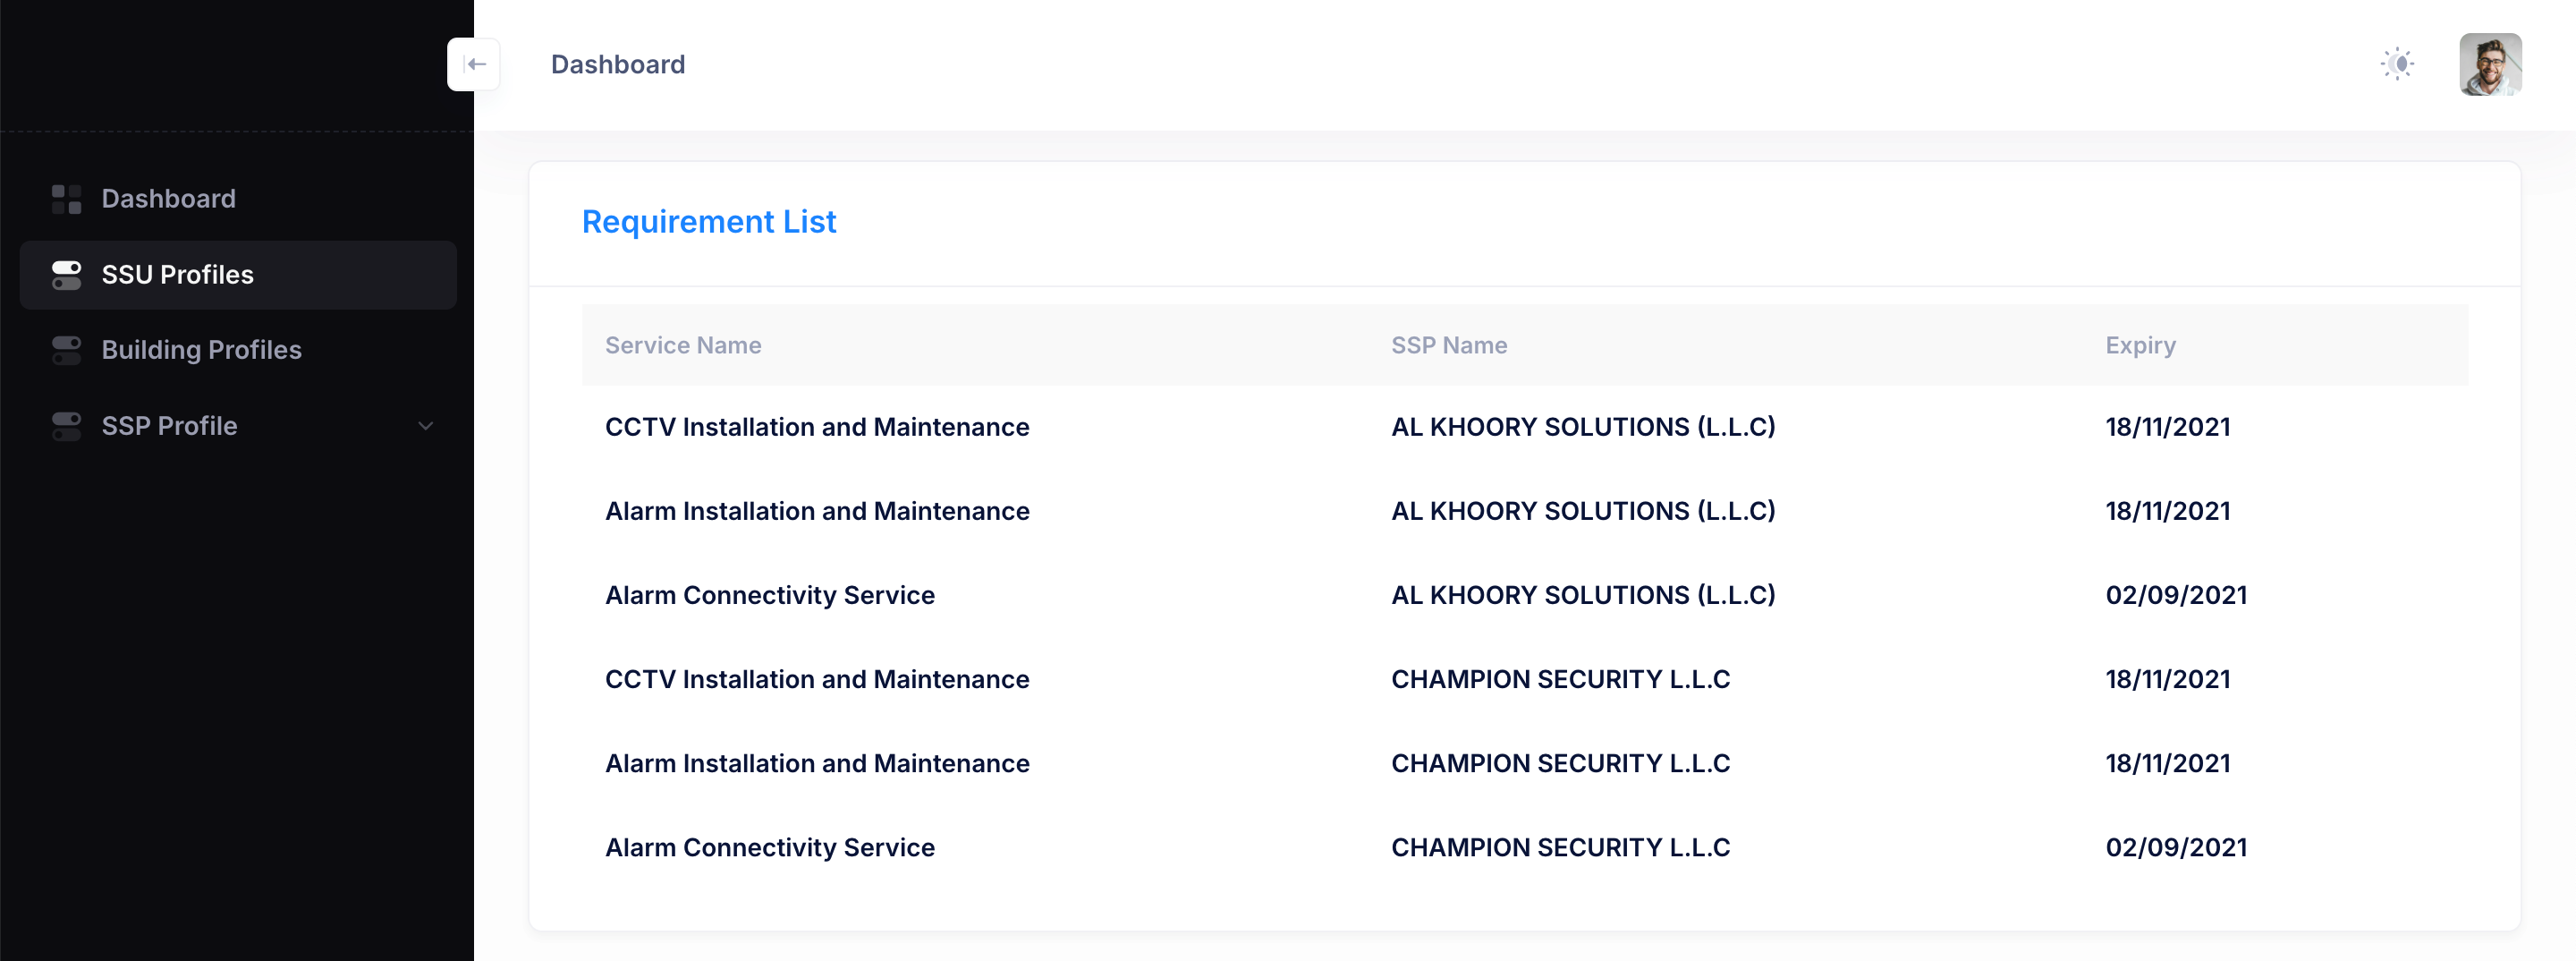Sort by the Expiry column header
2576x961 pixels.
pyautogui.click(x=2141, y=345)
